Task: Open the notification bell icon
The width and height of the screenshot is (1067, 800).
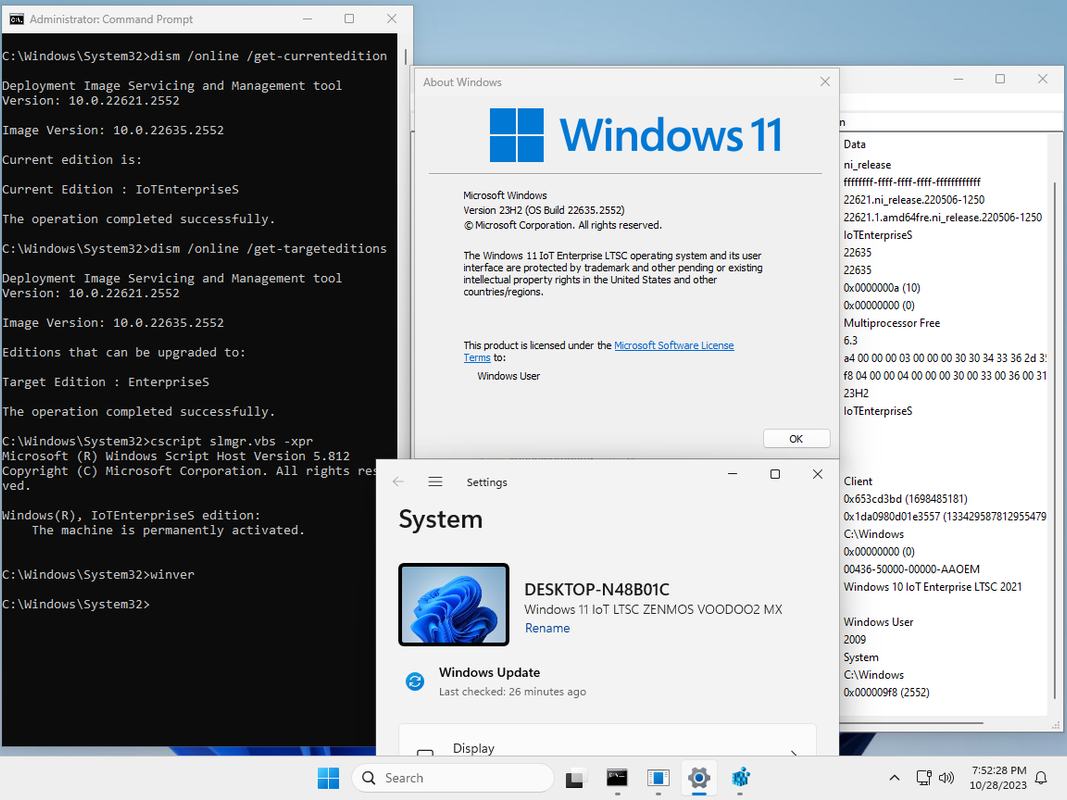Action: coord(1041,778)
